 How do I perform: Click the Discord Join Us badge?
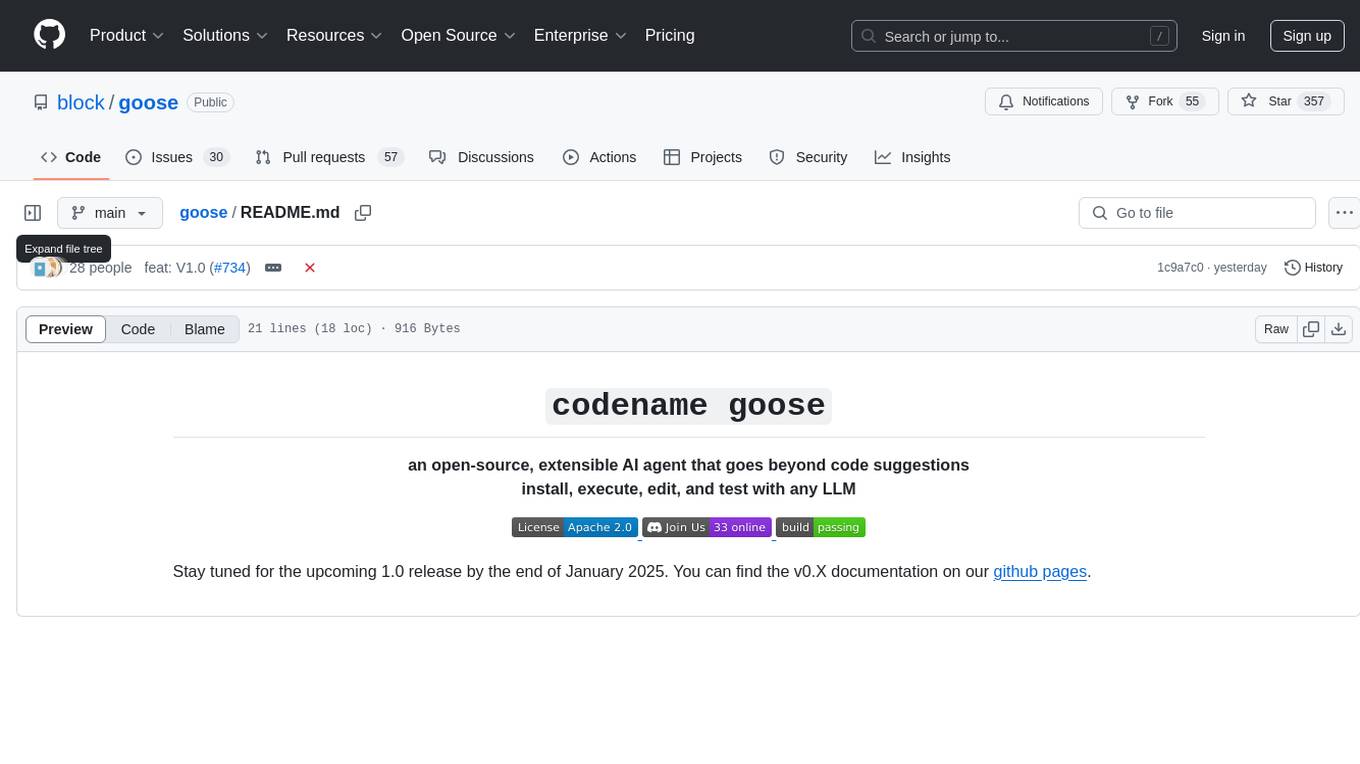click(x=707, y=527)
